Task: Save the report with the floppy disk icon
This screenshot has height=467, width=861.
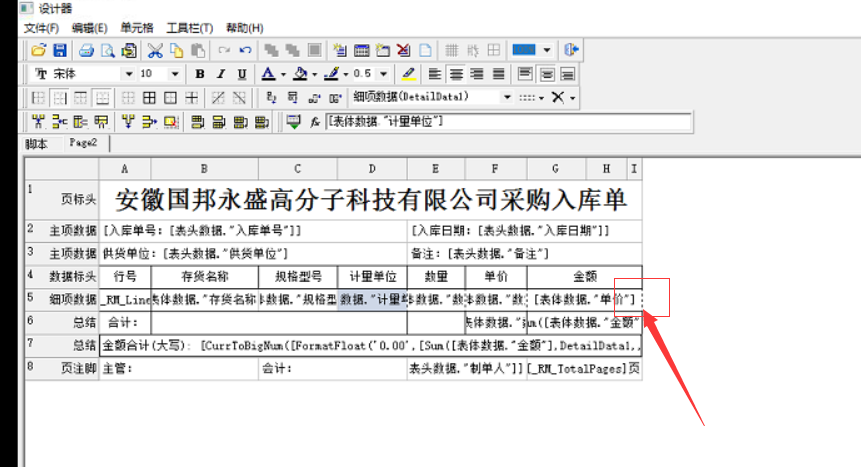Action: 59,51
